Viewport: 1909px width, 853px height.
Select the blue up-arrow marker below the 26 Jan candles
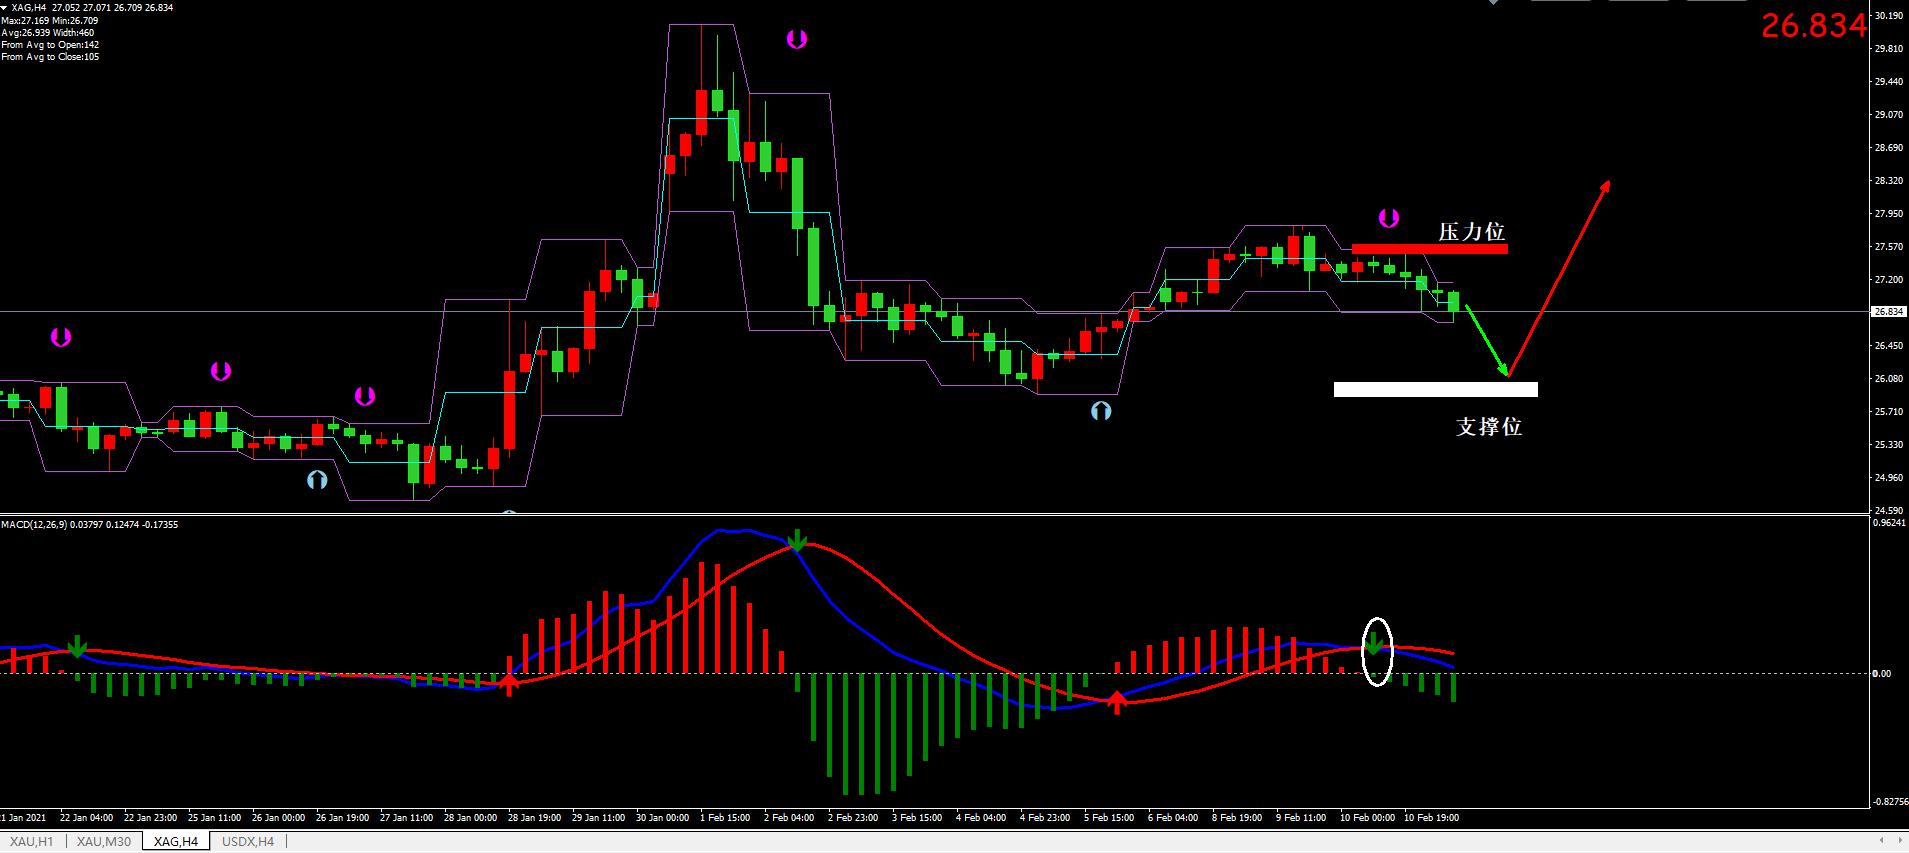tap(317, 480)
